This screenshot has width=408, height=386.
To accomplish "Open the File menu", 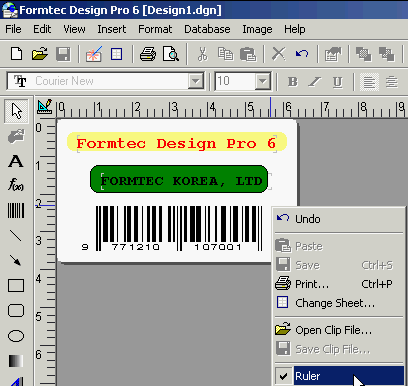I will tap(13, 29).
